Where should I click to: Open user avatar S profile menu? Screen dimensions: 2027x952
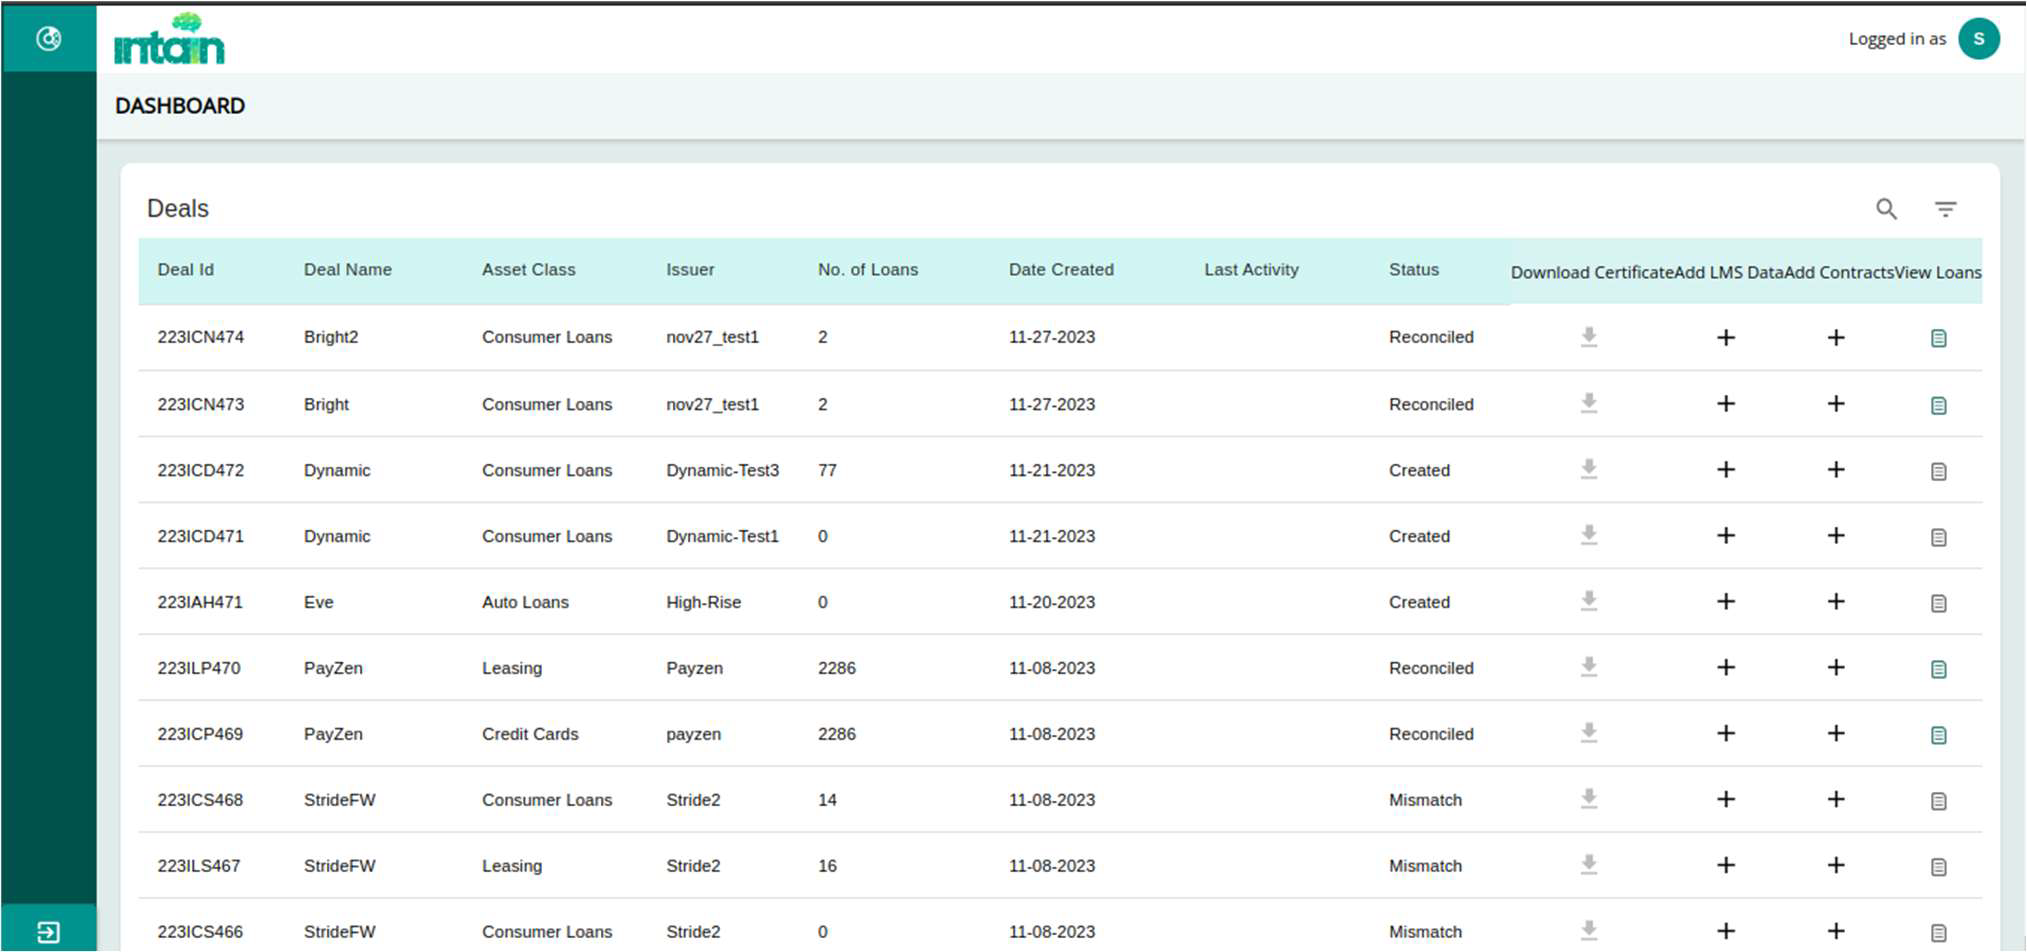[1978, 39]
